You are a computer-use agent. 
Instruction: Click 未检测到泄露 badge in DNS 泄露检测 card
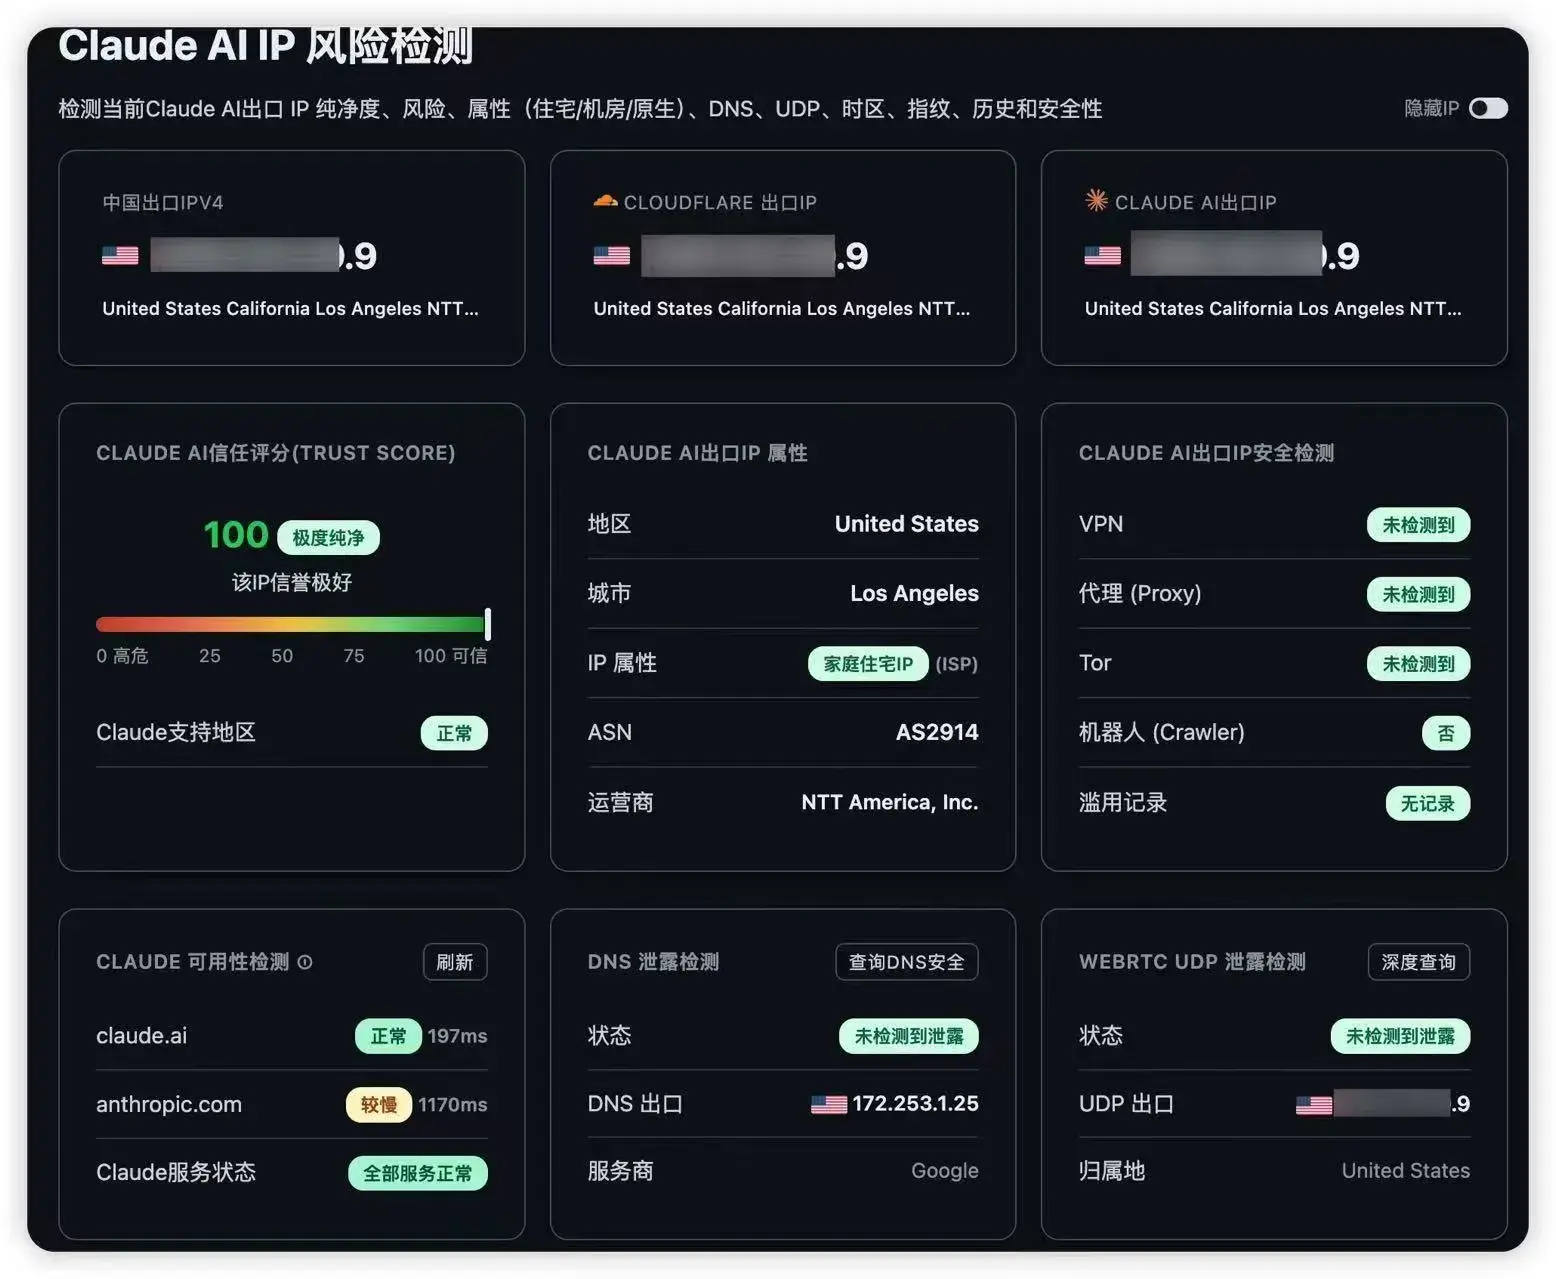pos(909,1036)
